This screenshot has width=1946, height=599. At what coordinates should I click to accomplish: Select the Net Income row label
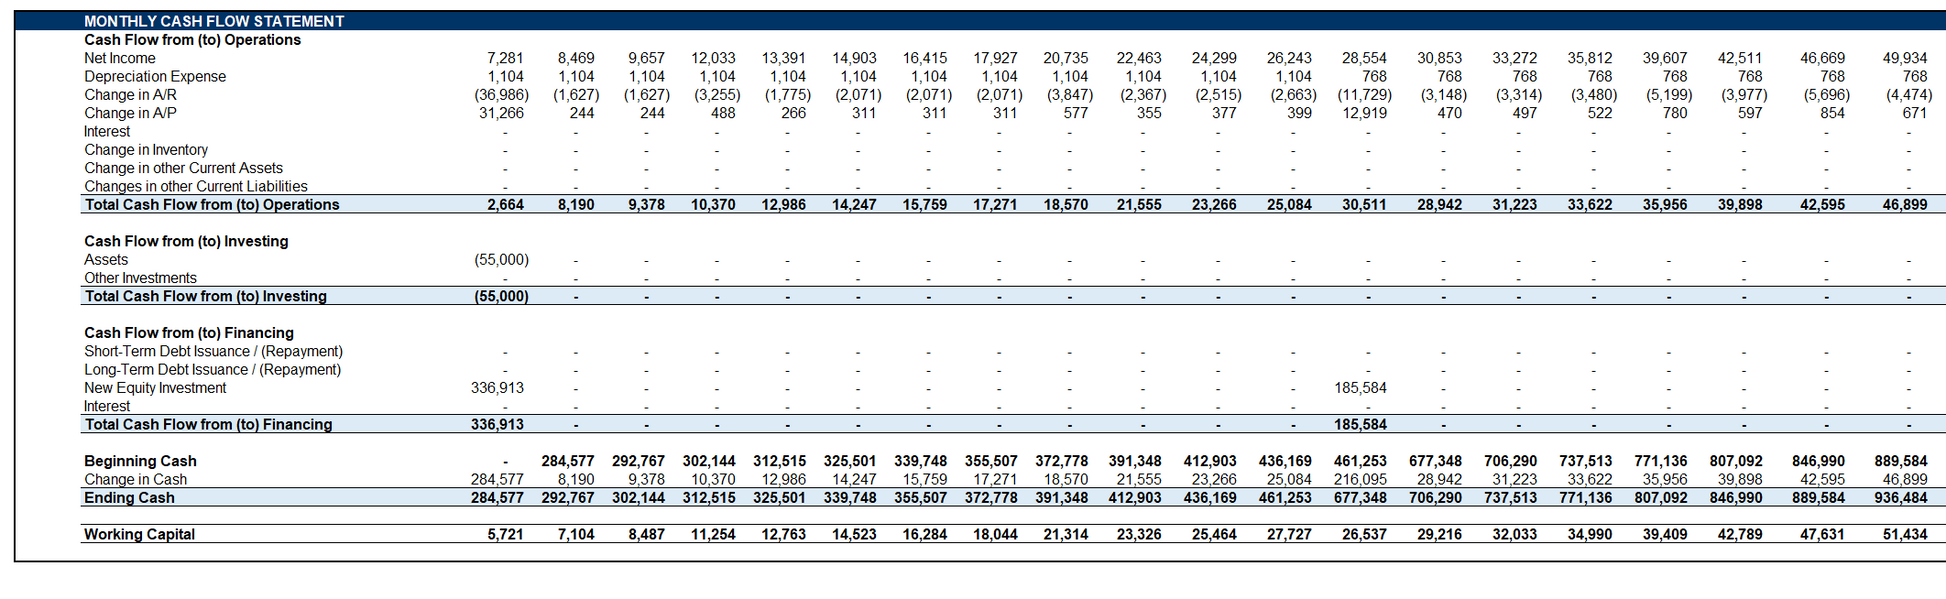click(120, 58)
